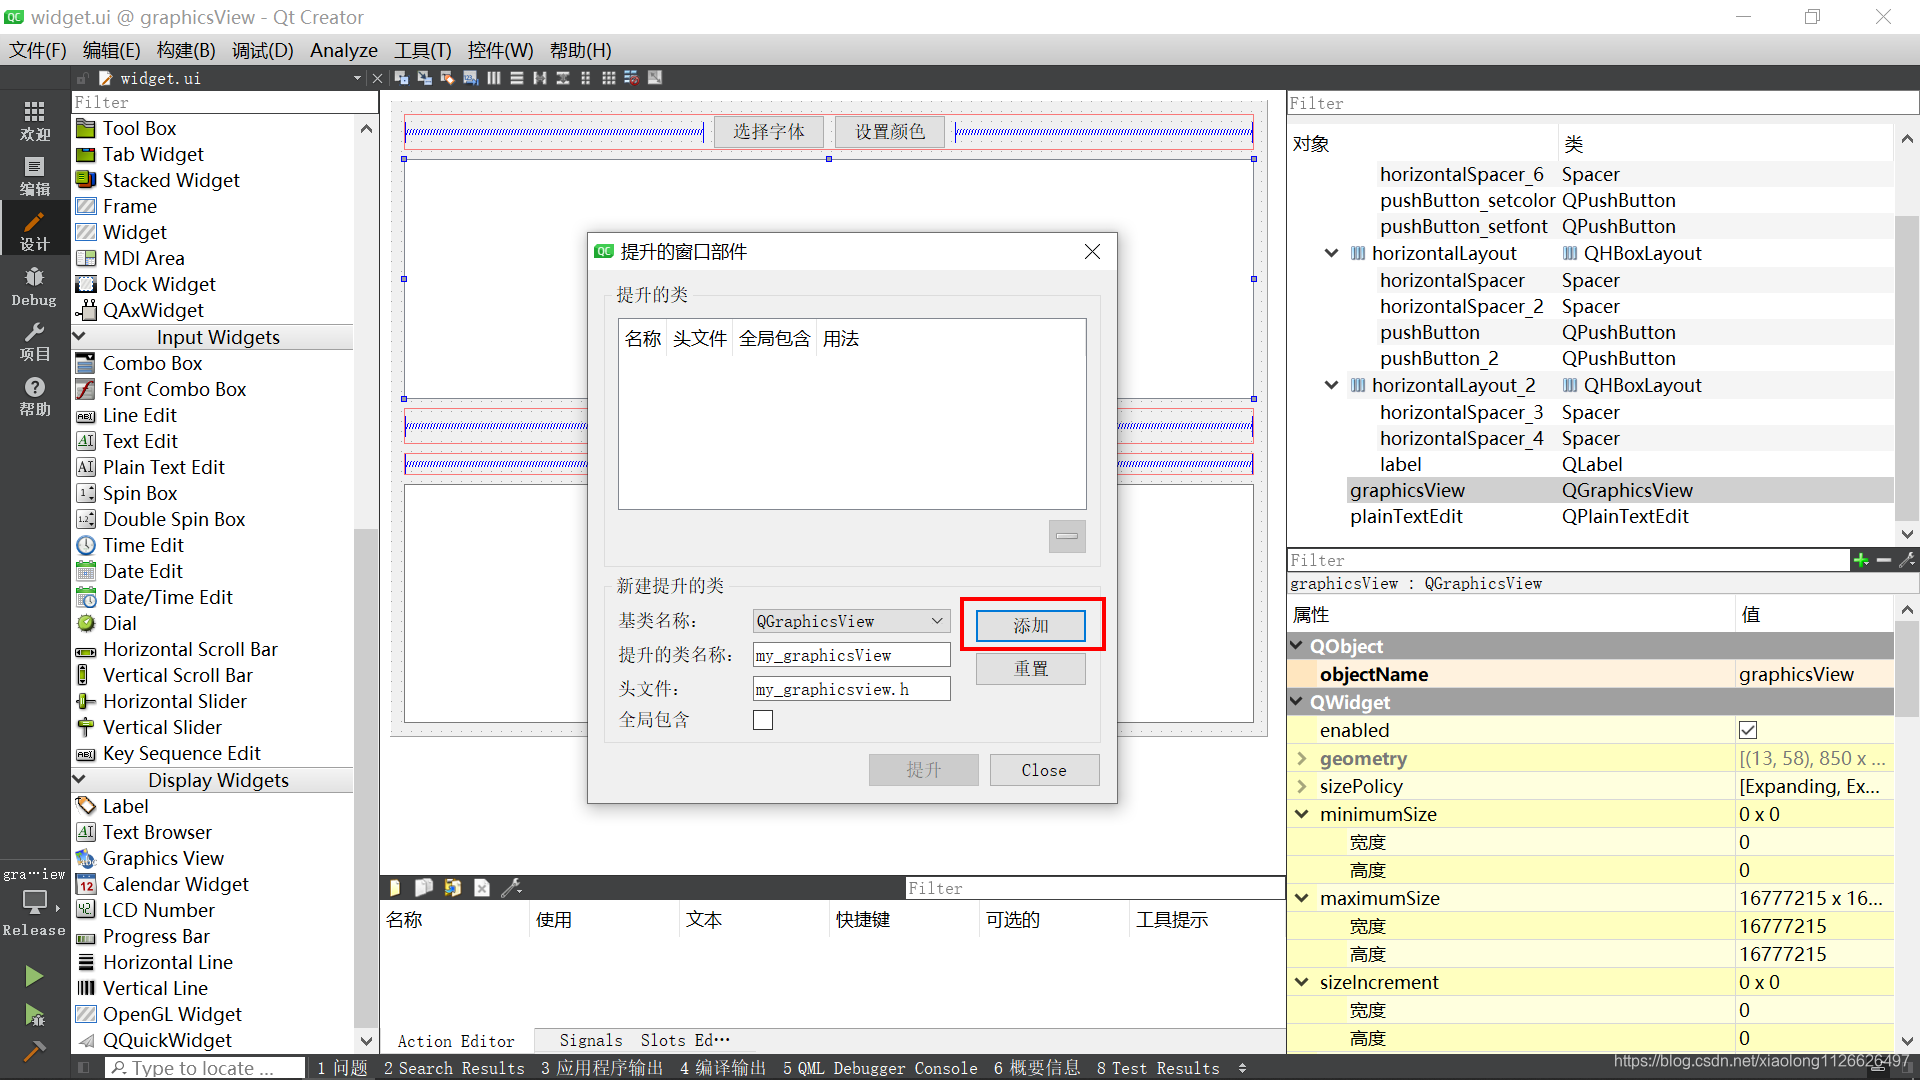Open the 基类名称 QGraphicsView dropdown

pyautogui.click(x=850, y=621)
